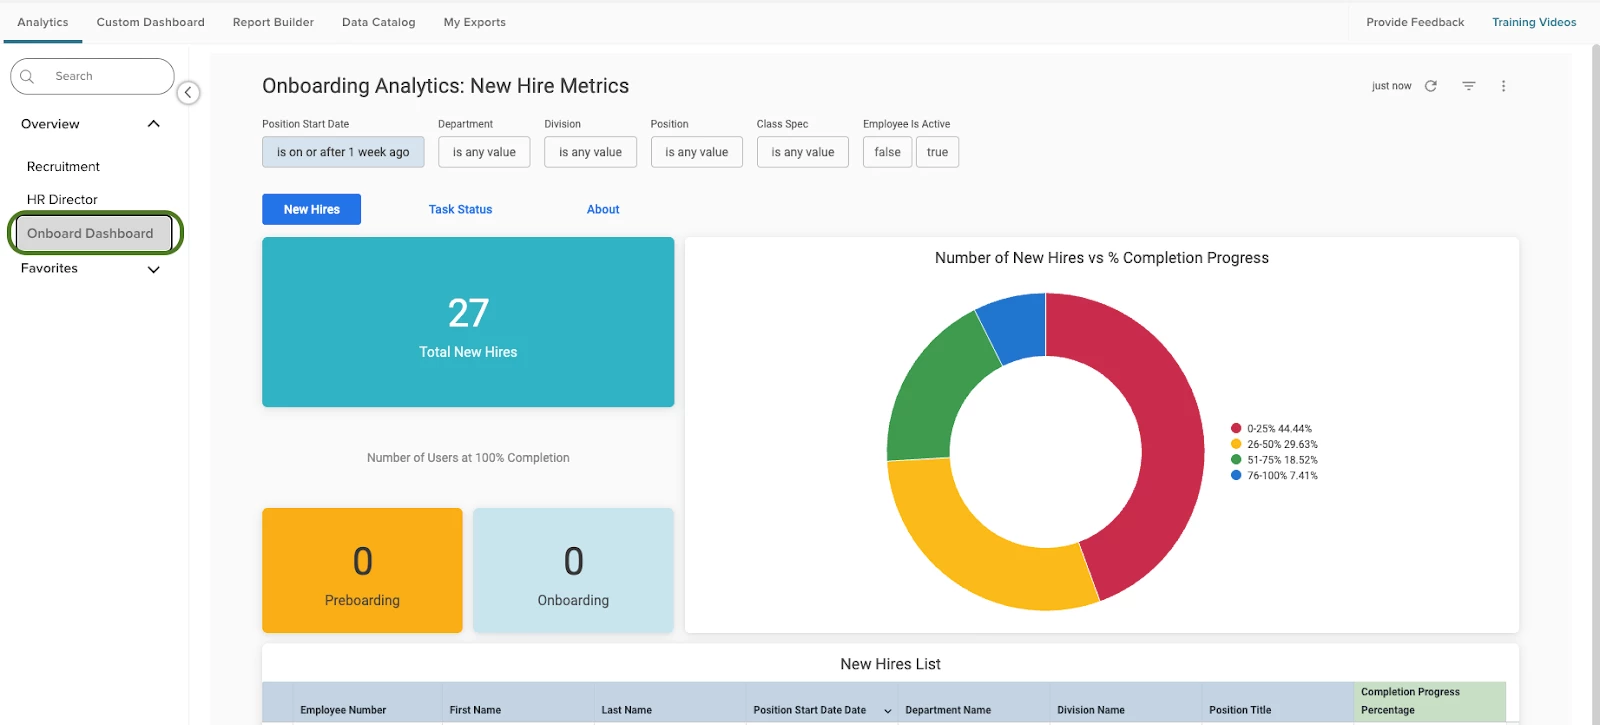Image resolution: width=1600 pixels, height=725 pixels.
Task: Refresh the dashboard data
Action: pos(1431,86)
